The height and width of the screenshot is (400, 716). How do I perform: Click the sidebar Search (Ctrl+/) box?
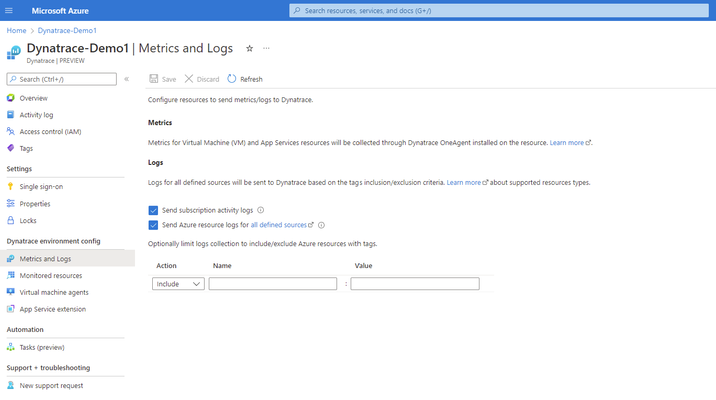62,79
